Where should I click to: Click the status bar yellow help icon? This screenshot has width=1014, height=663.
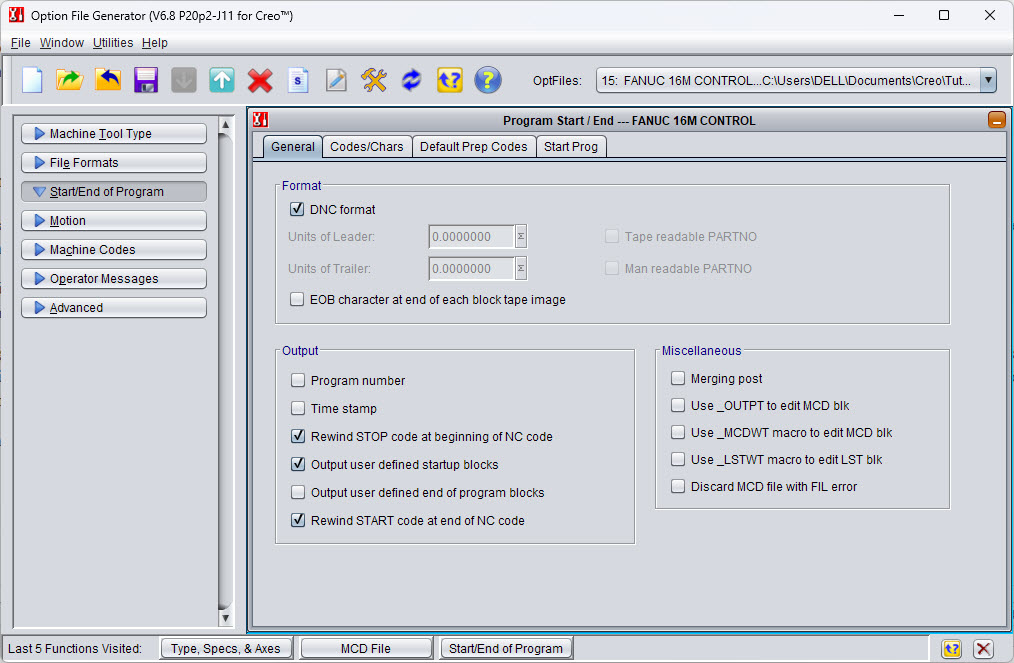coord(951,649)
